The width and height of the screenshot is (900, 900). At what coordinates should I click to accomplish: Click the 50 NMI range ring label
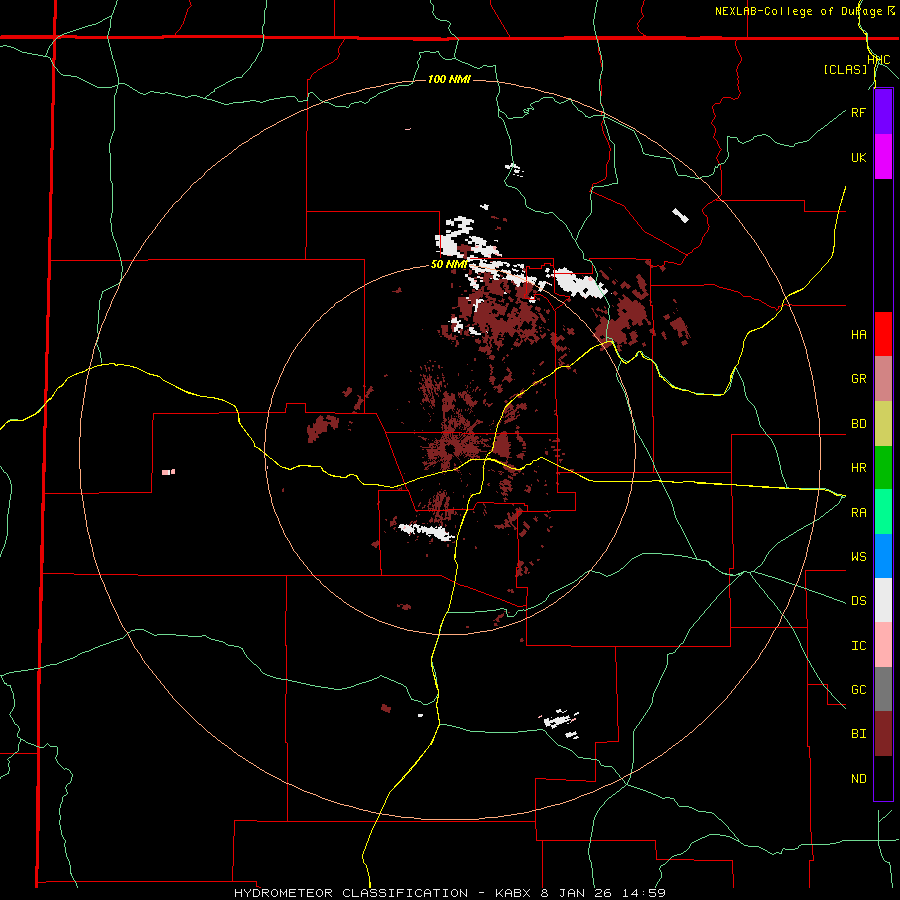[x=449, y=265]
